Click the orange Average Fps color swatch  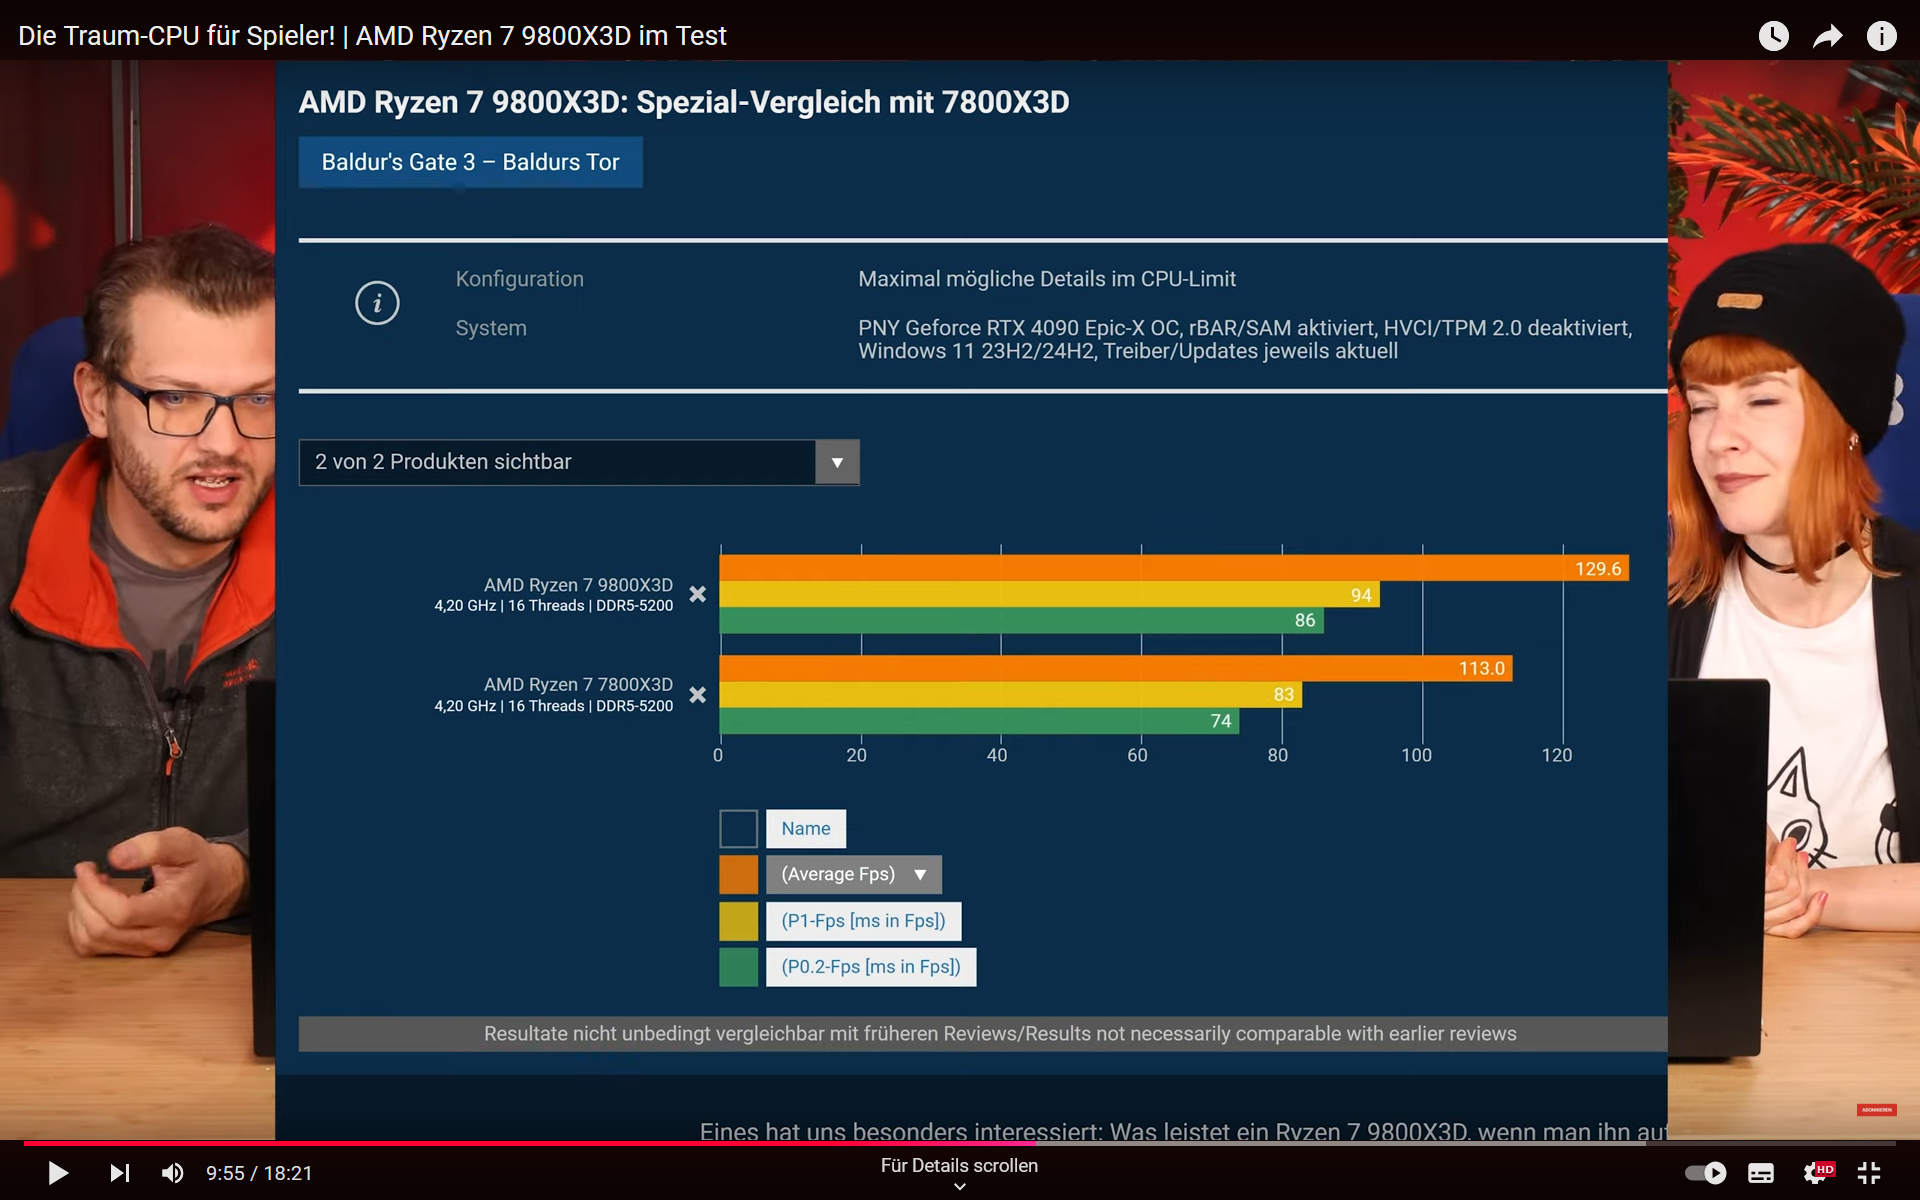point(738,874)
